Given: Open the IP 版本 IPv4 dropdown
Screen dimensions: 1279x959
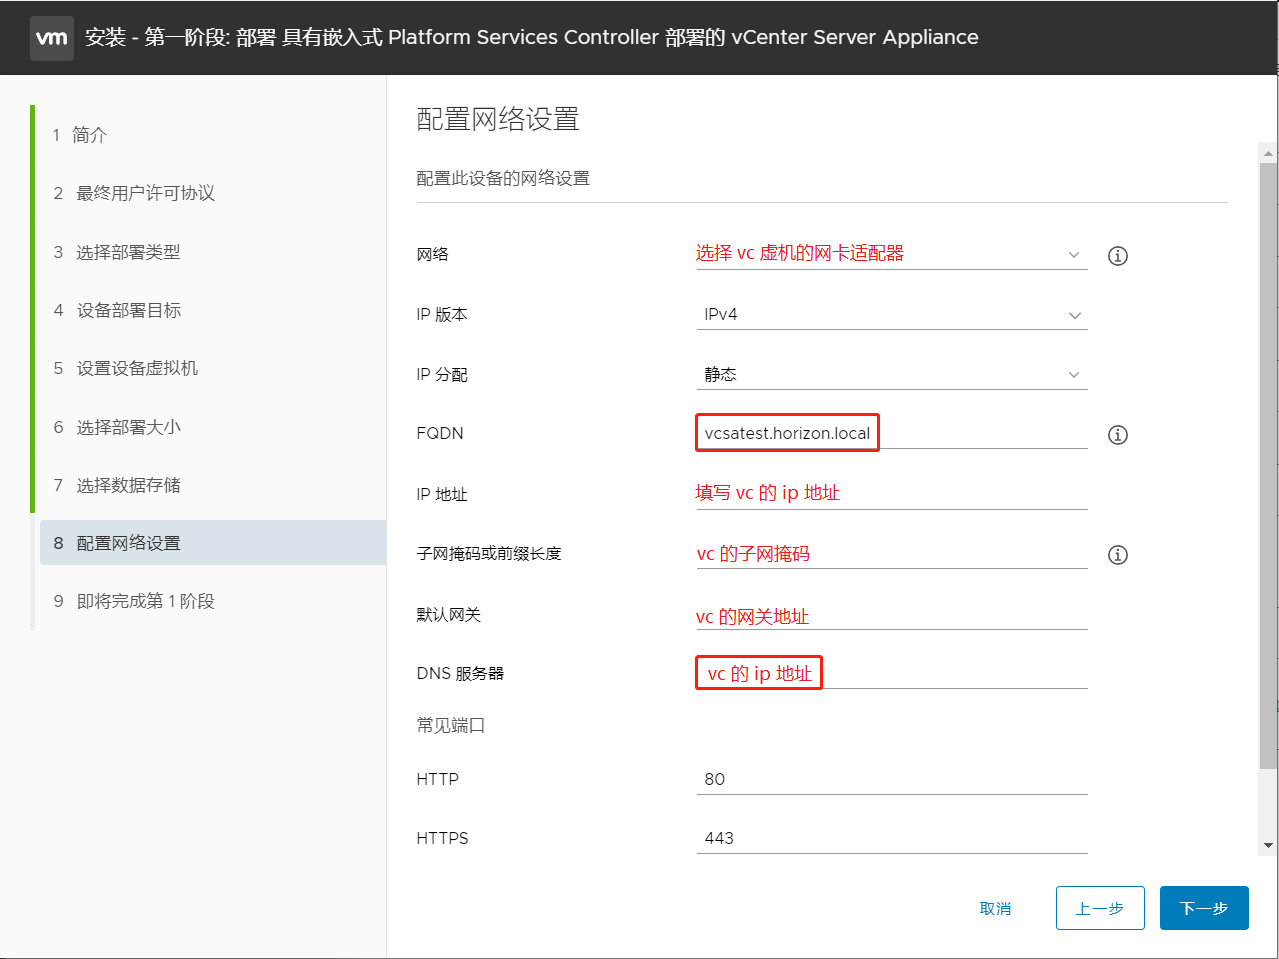Looking at the screenshot, I should (891, 314).
